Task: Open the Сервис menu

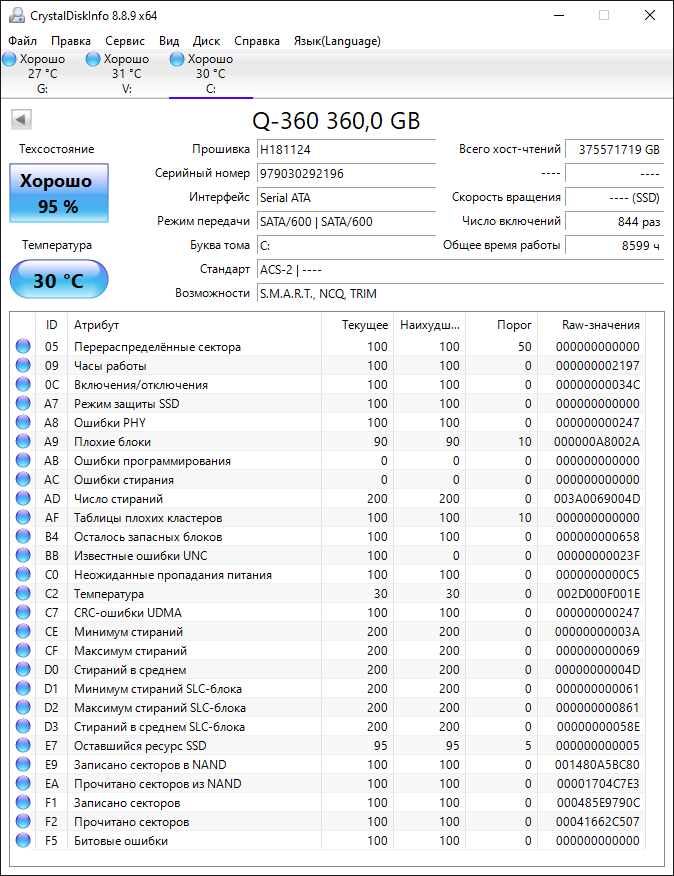Action: click(x=125, y=41)
